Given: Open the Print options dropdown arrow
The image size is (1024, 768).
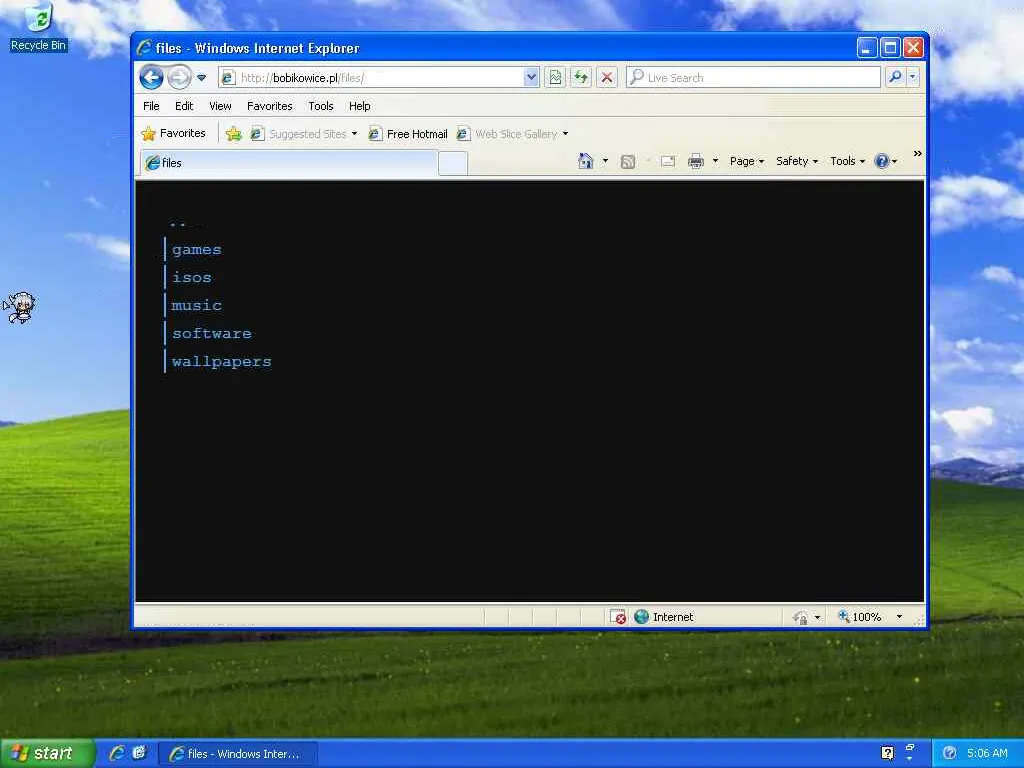Looking at the screenshot, I should (x=716, y=161).
